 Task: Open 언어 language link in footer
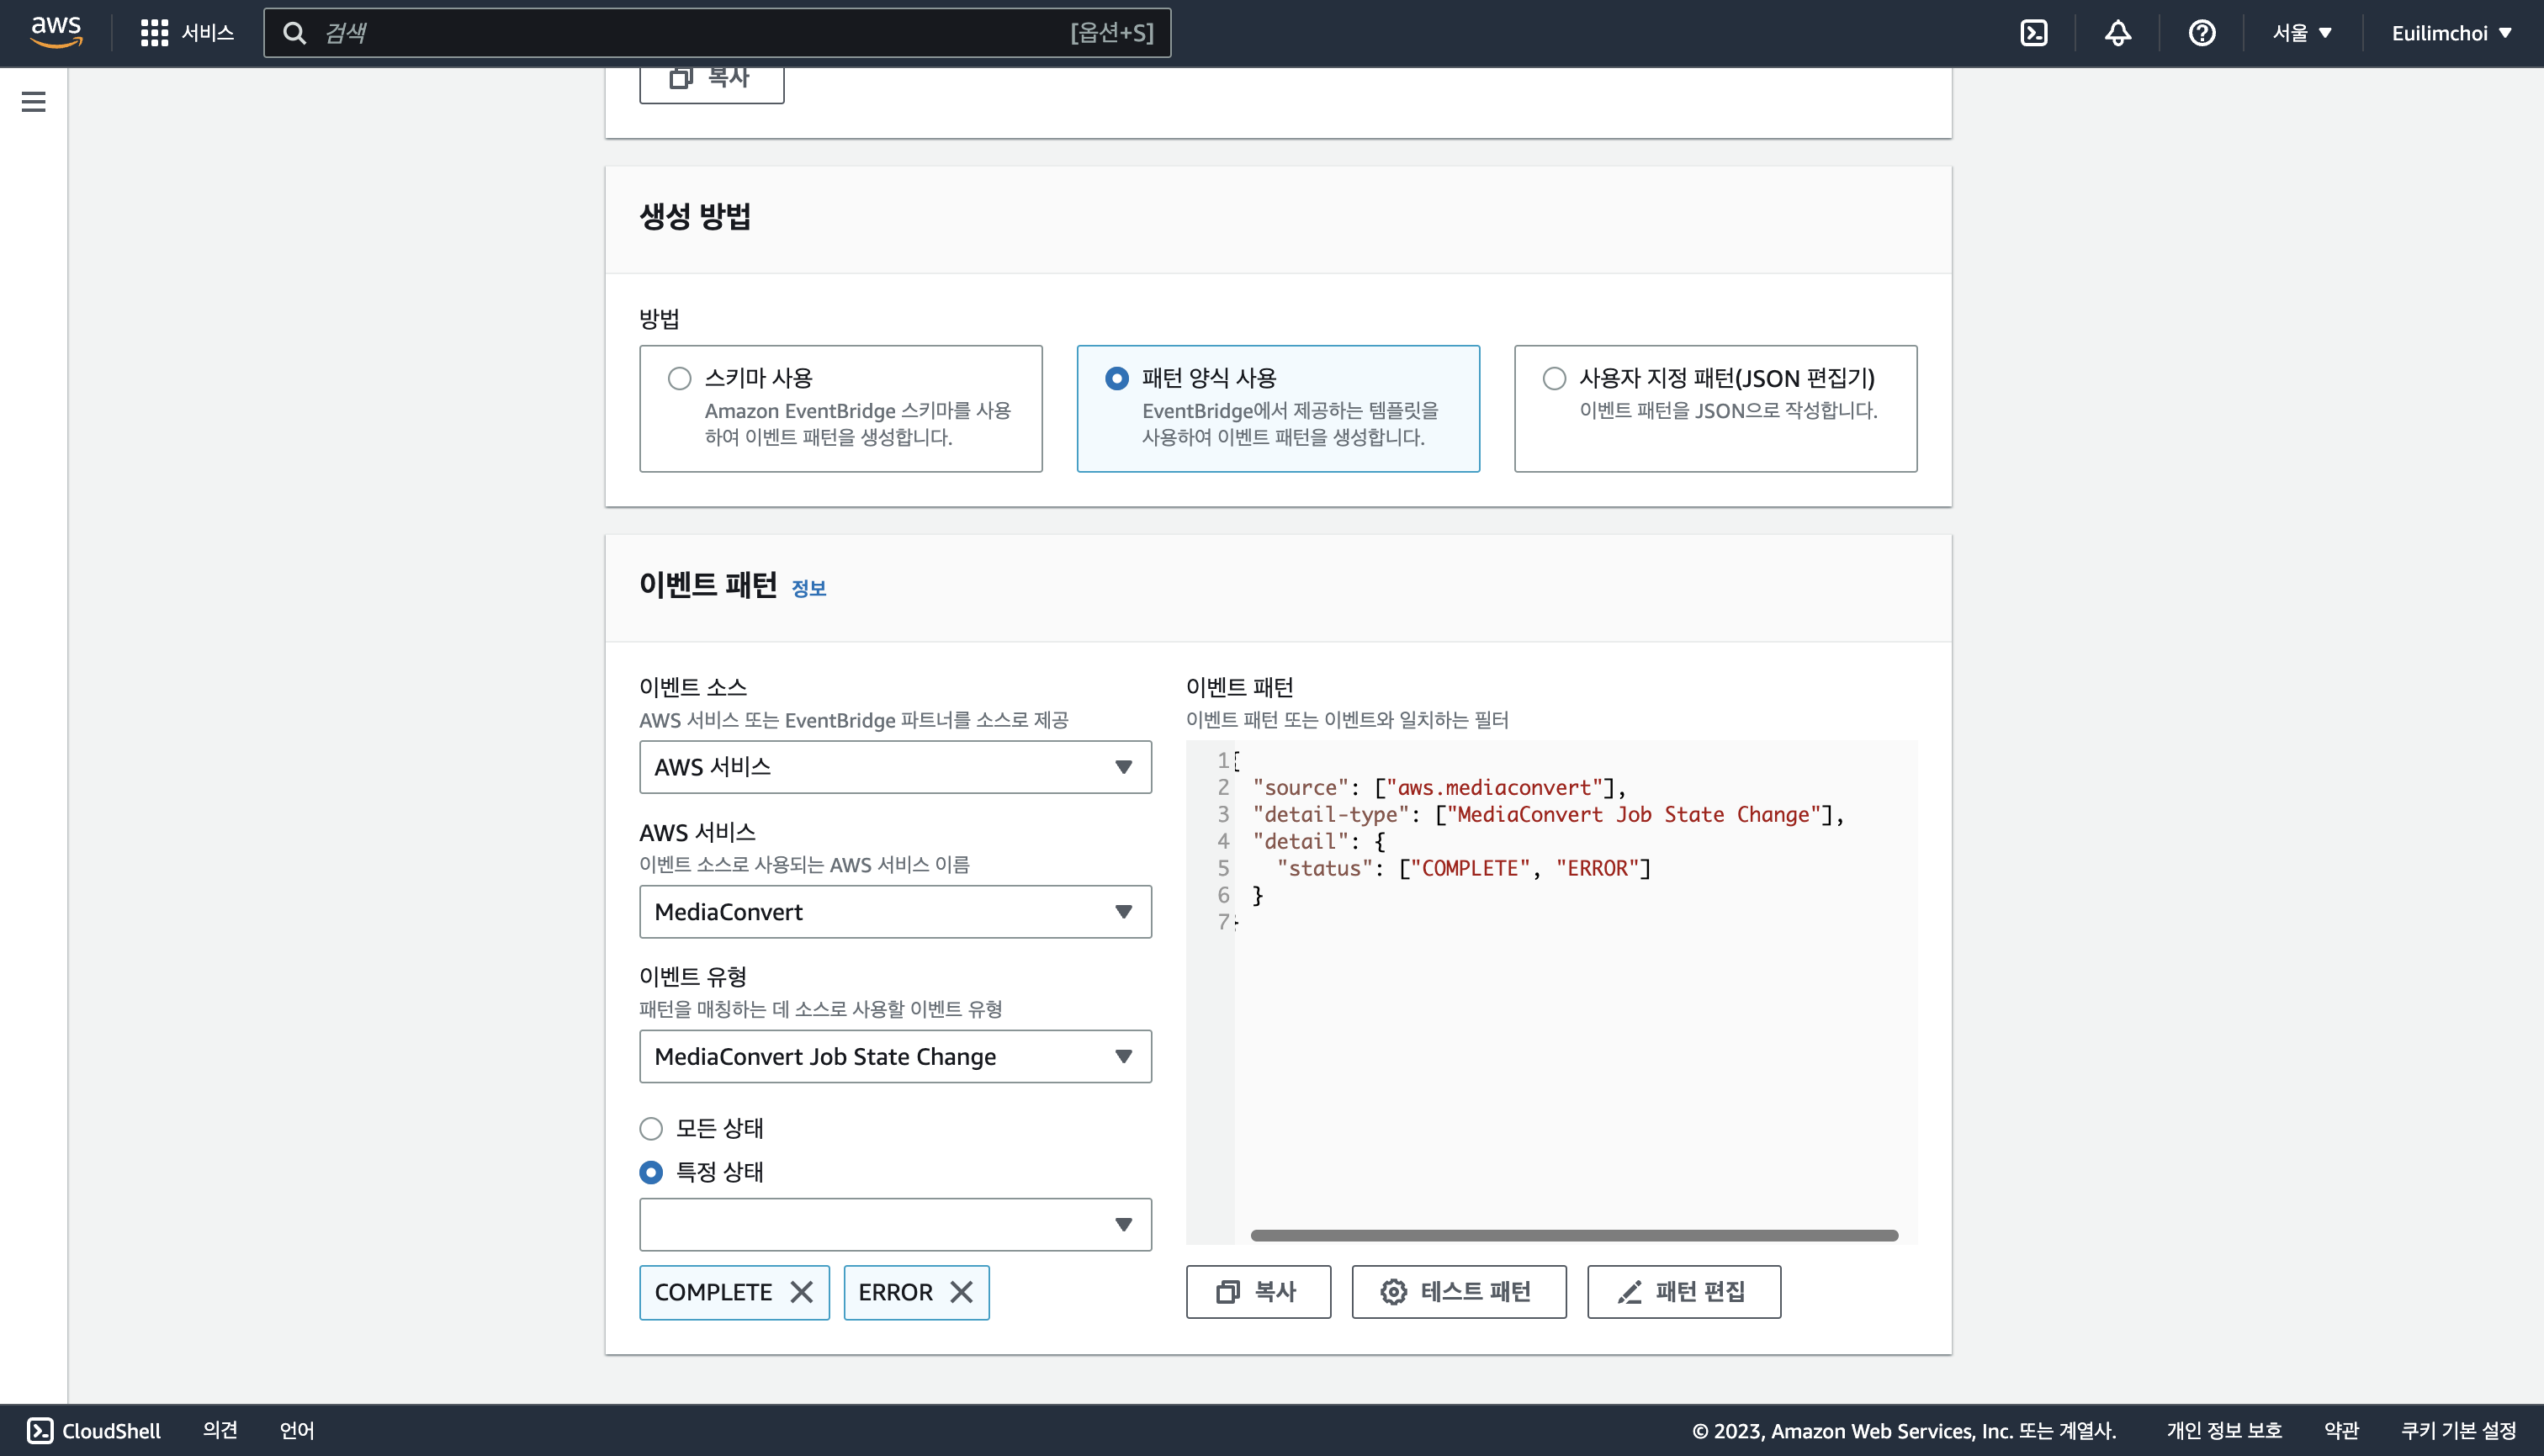[x=297, y=1430]
